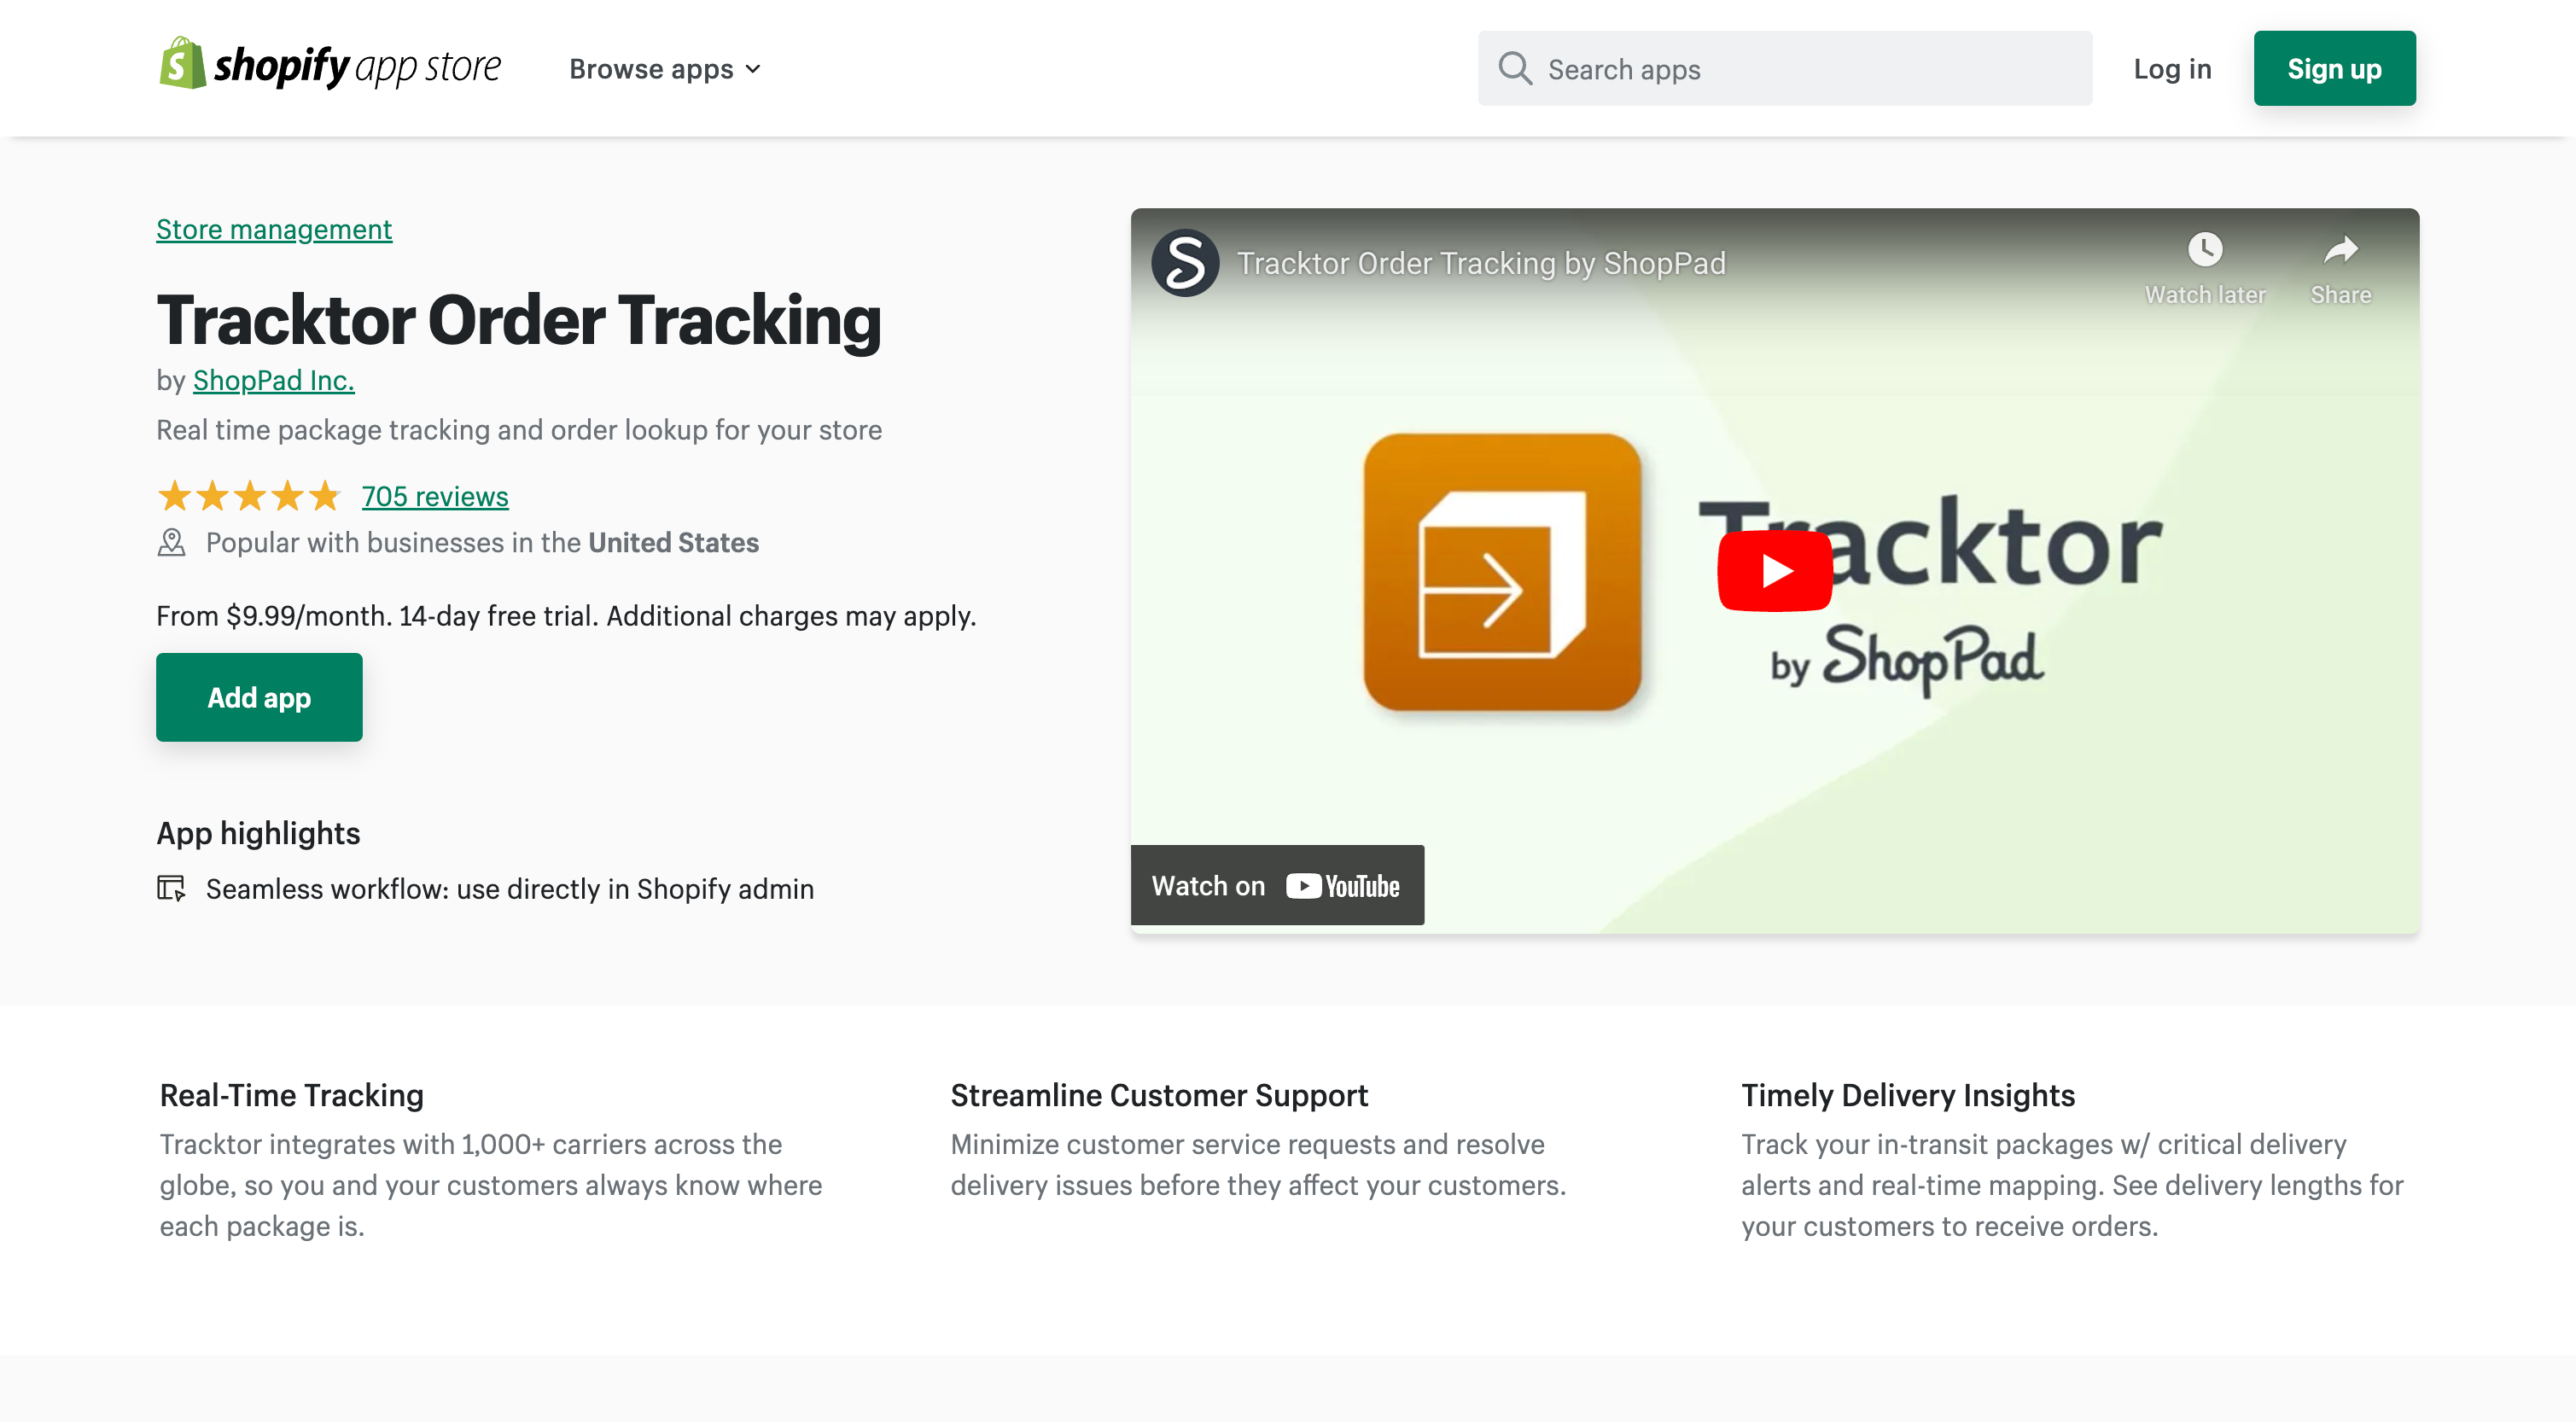Click the five-star rating display
Viewport: 2576px width, 1422px height.
click(247, 494)
